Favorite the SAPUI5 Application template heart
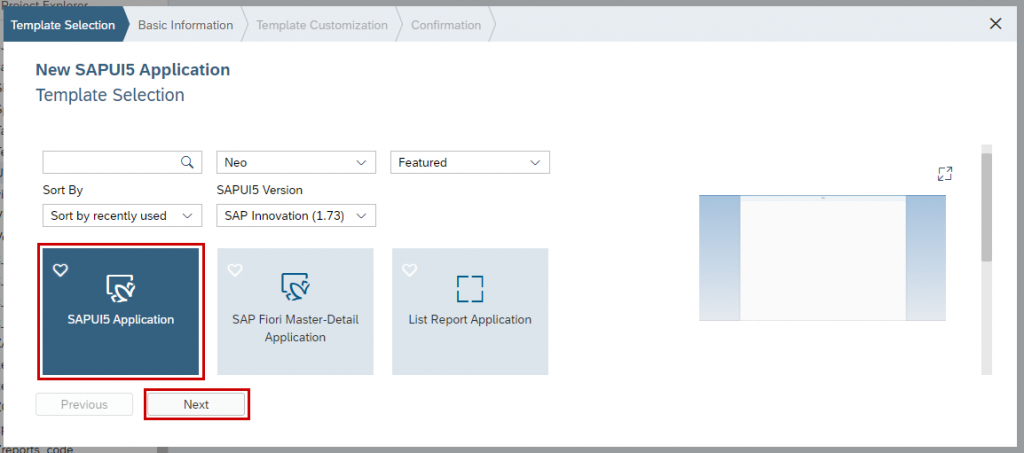This screenshot has height=453, width=1024. click(x=60, y=270)
